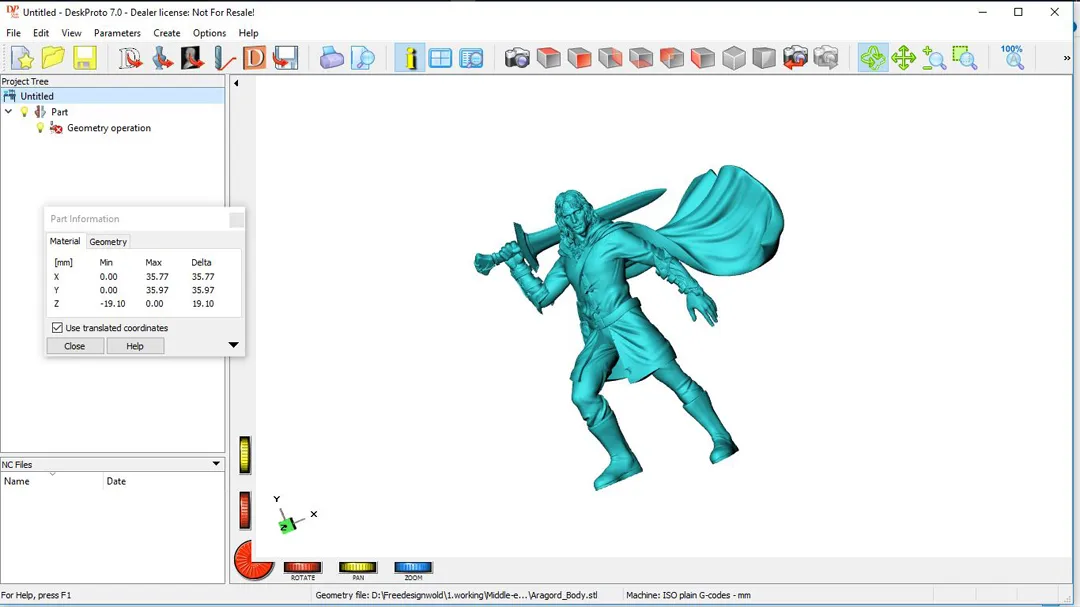Activate the green four-arrow pan mode icon
The image size is (1080, 607).
[903, 58]
